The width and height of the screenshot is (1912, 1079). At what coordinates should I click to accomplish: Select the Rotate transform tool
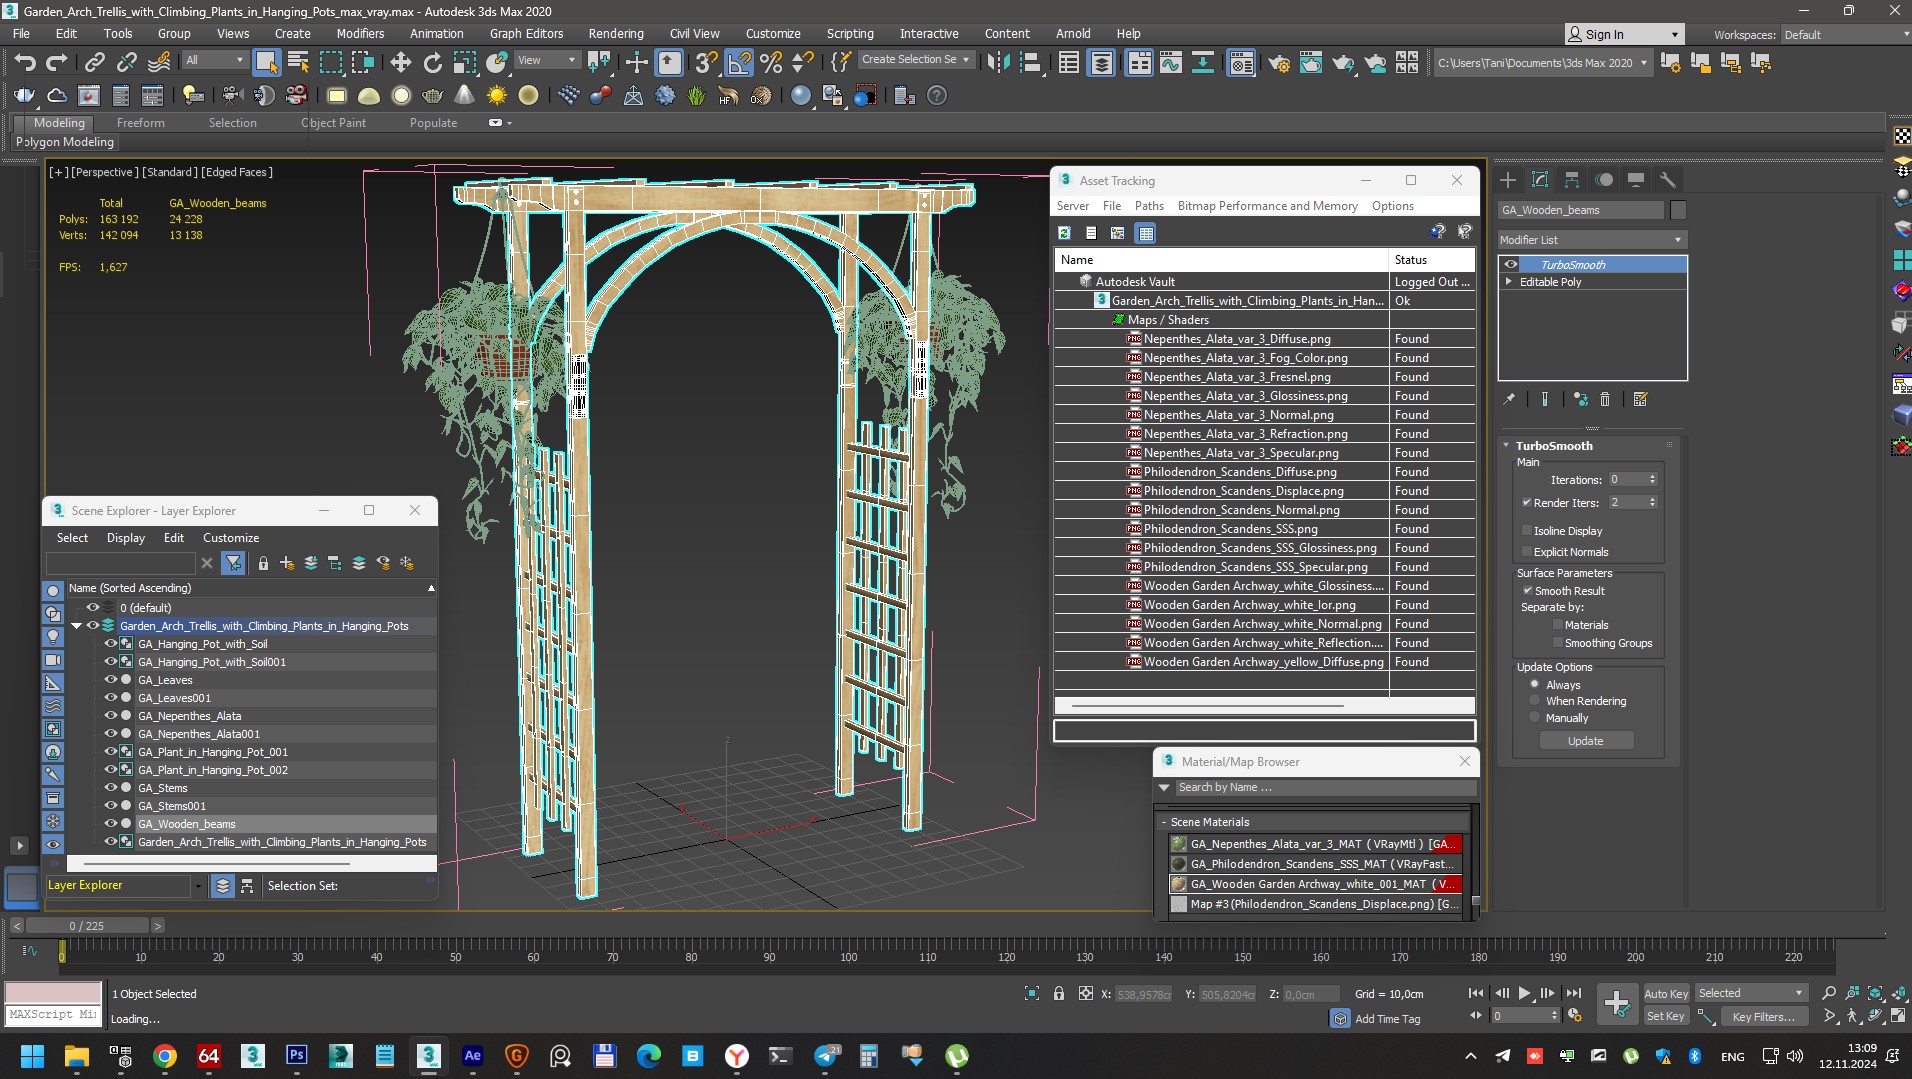click(432, 63)
